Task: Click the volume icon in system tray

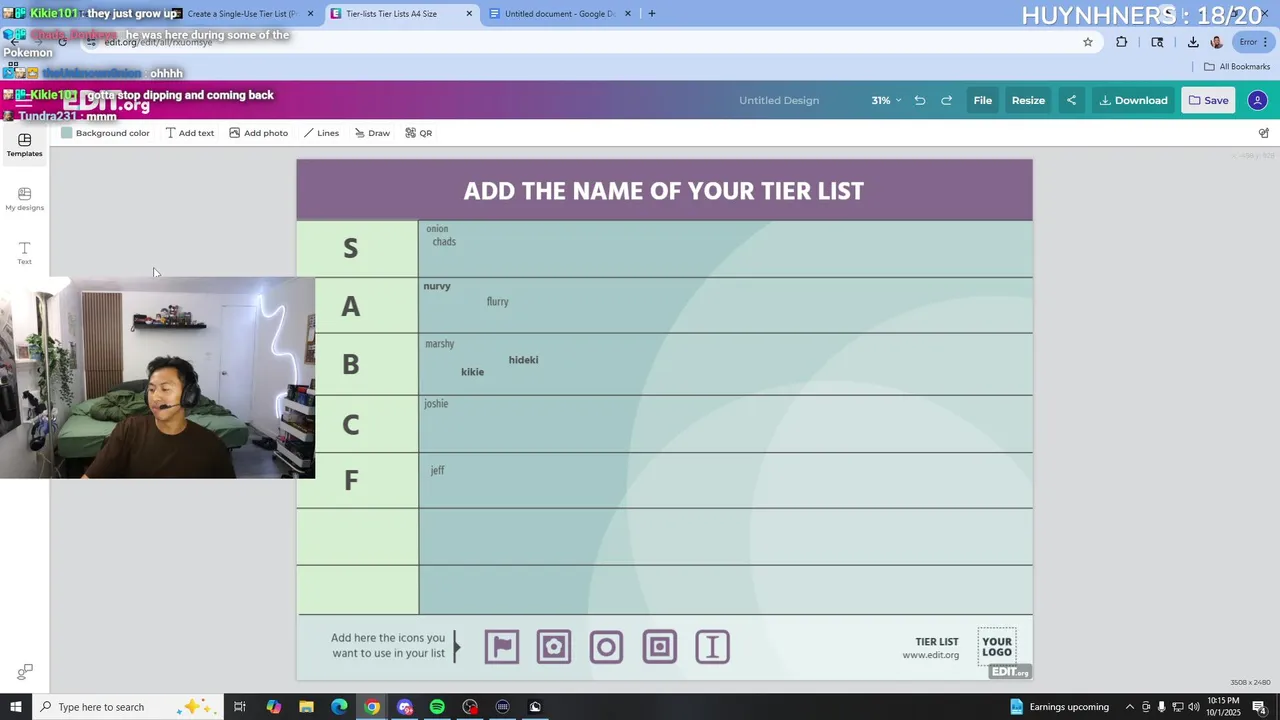Action: 1193,707
